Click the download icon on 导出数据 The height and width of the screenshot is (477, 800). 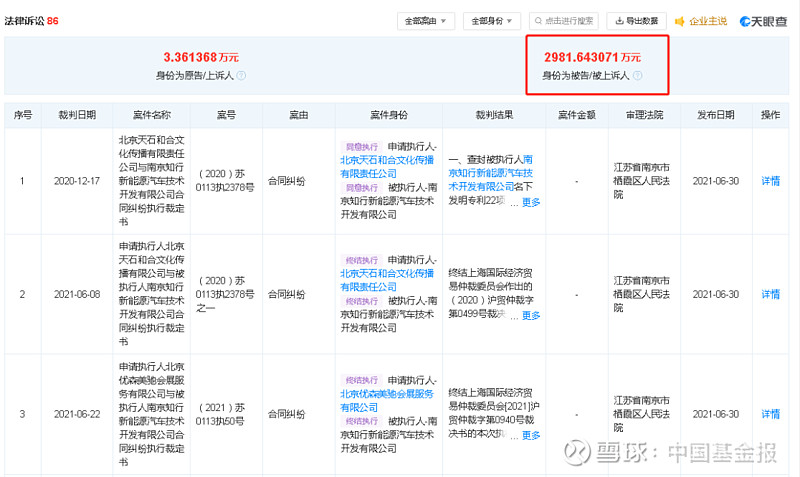[x=619, y=21]
